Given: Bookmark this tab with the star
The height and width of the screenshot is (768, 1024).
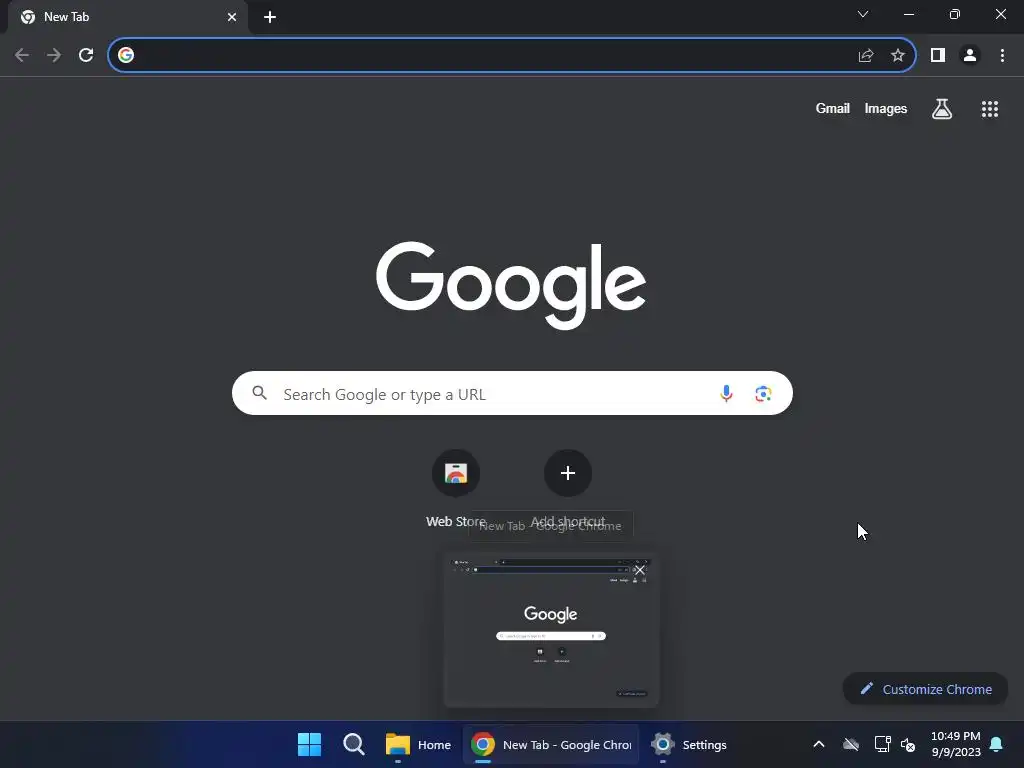Looking at the screenshot, I should coord(898,55).
